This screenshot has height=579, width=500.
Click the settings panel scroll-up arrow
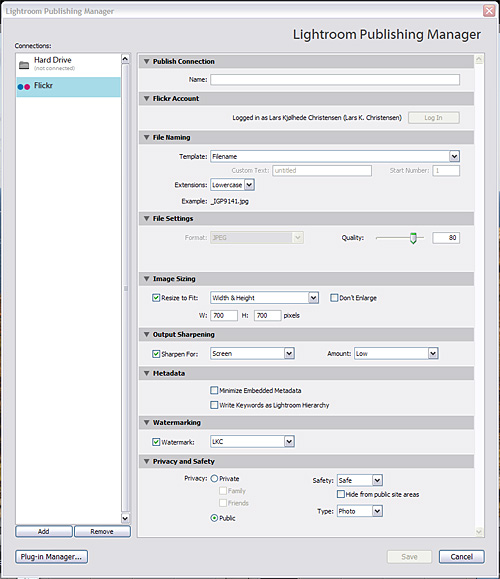pyautogui.click(x=479, y=59)
